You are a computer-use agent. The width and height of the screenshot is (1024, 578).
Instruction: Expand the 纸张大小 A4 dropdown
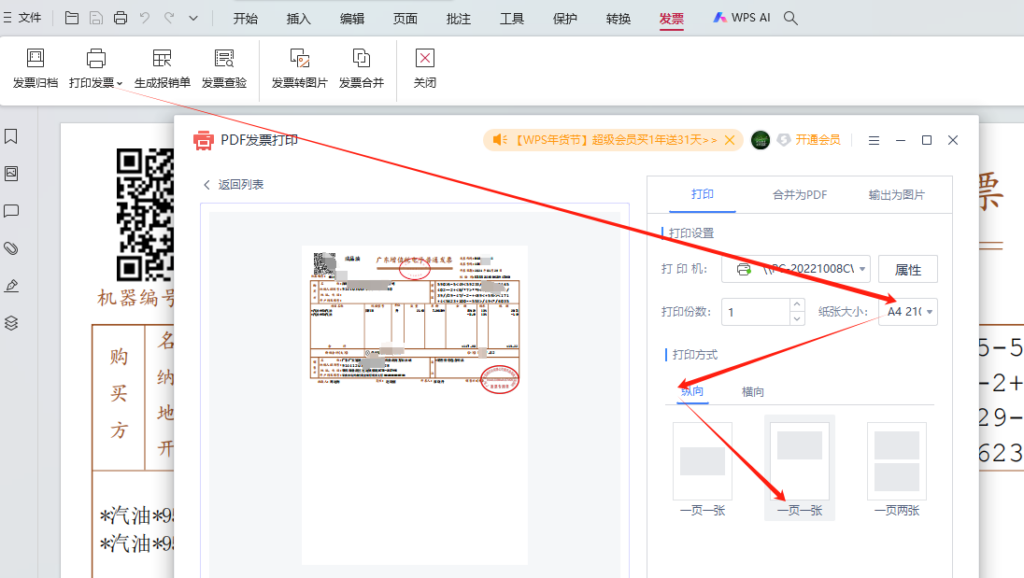click(x=908, y=312)
